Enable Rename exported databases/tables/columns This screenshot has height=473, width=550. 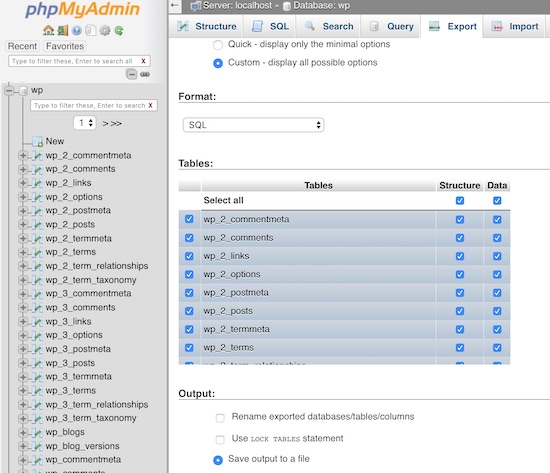pyautogui.click(x=220, y=418)
